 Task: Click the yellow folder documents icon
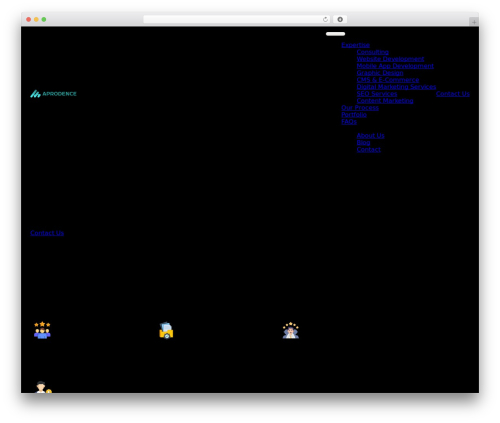point(166,330)
